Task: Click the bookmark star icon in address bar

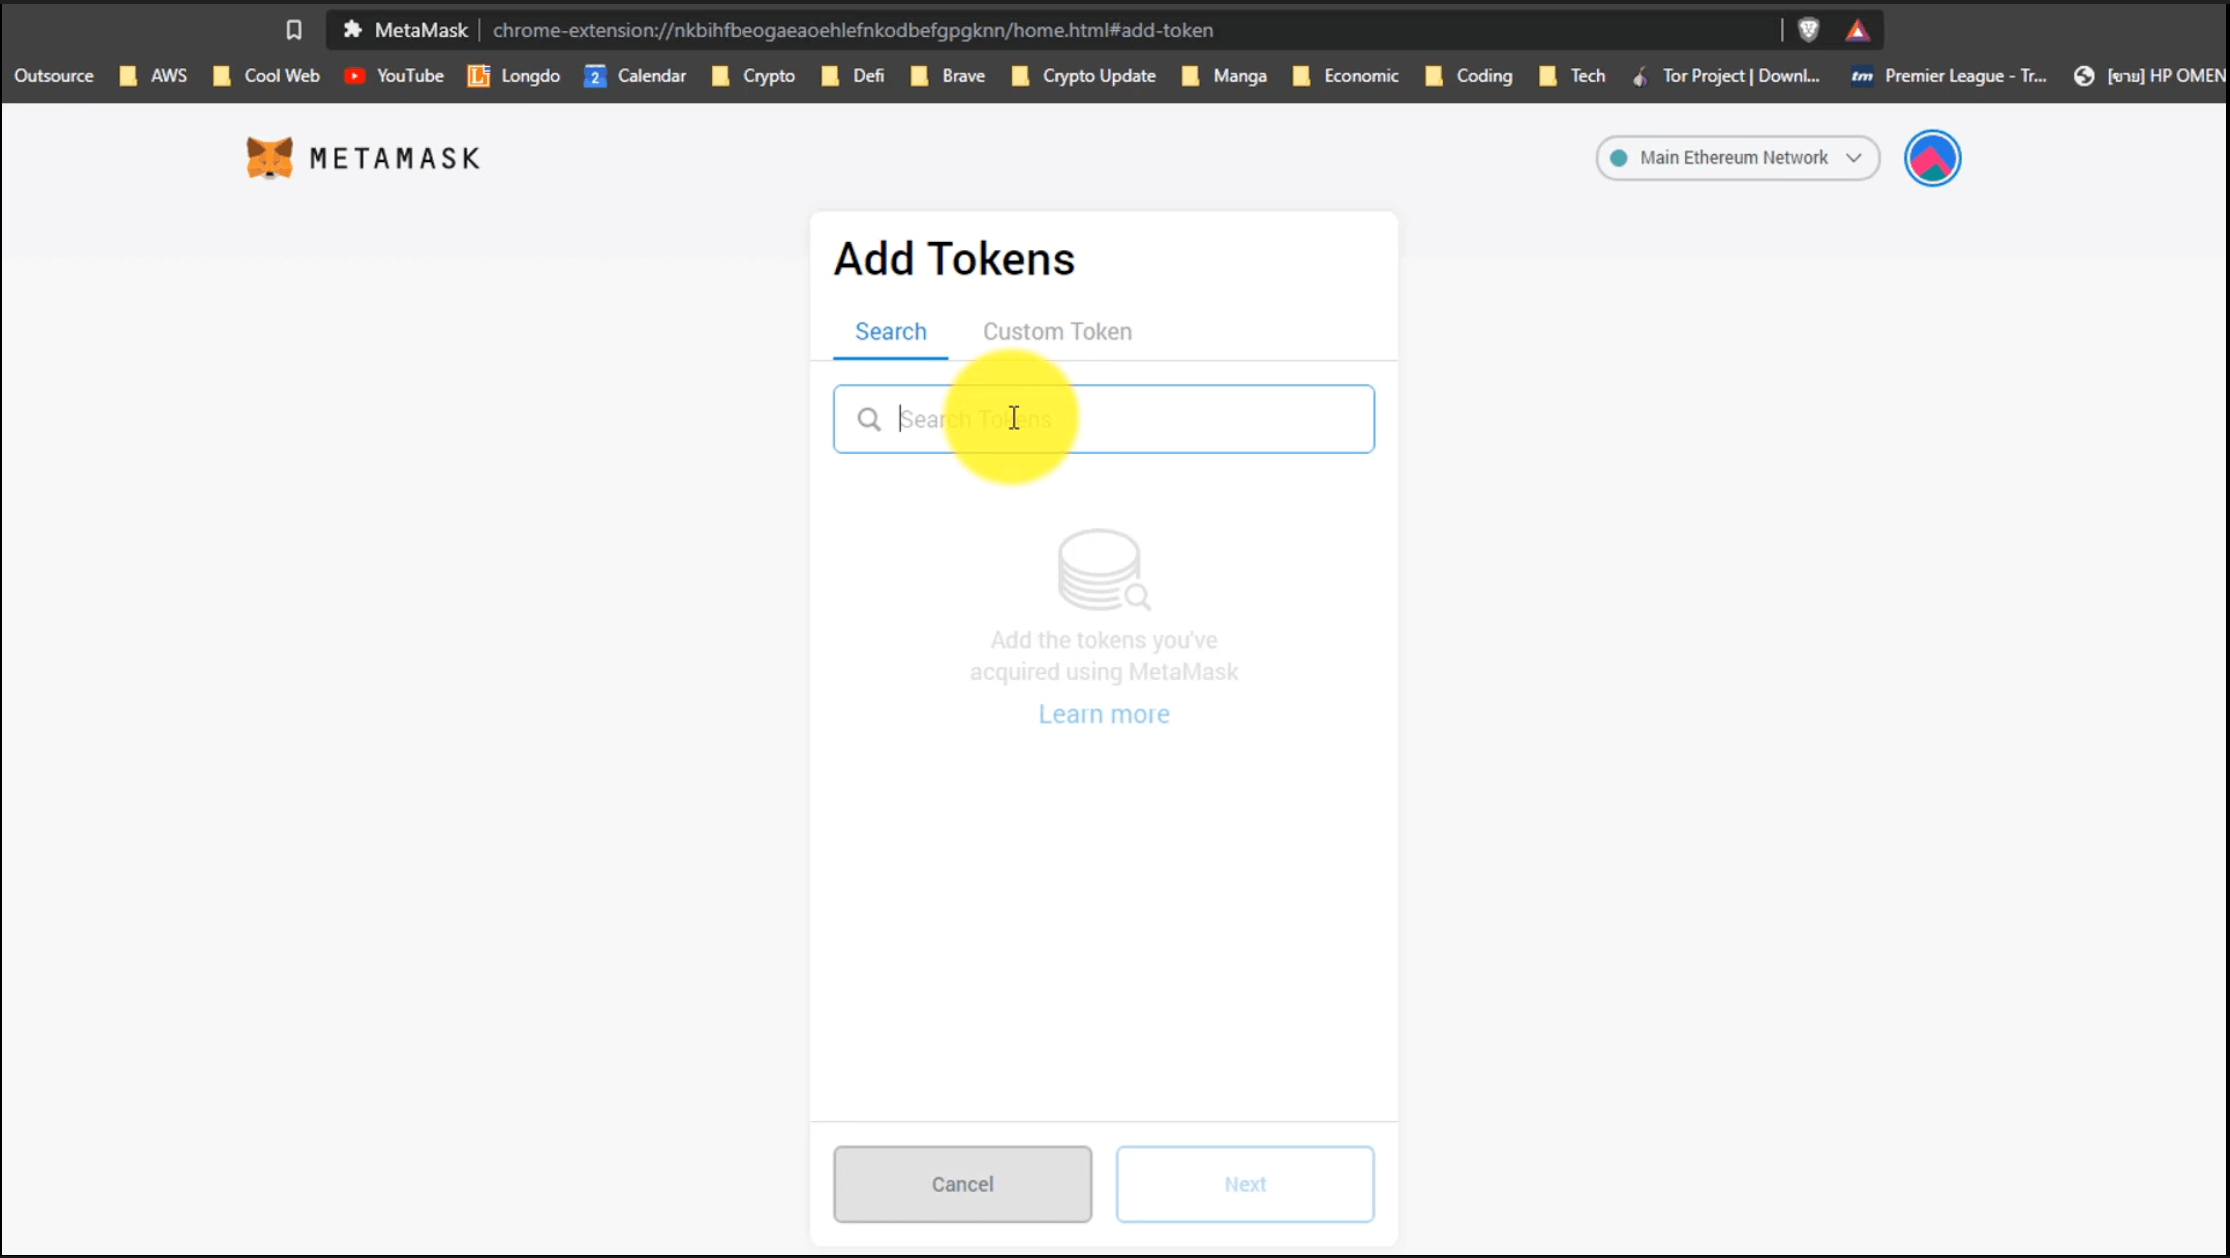Action: point(294,29)
